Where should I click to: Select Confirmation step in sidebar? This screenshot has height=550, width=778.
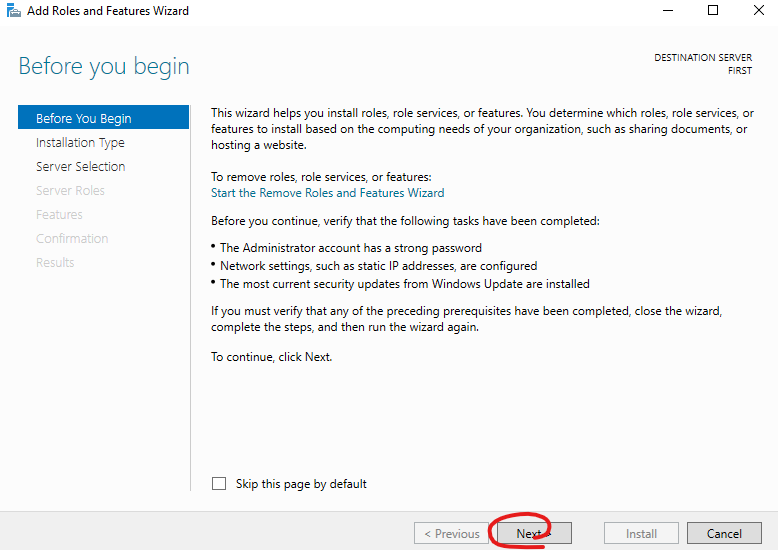72,238
